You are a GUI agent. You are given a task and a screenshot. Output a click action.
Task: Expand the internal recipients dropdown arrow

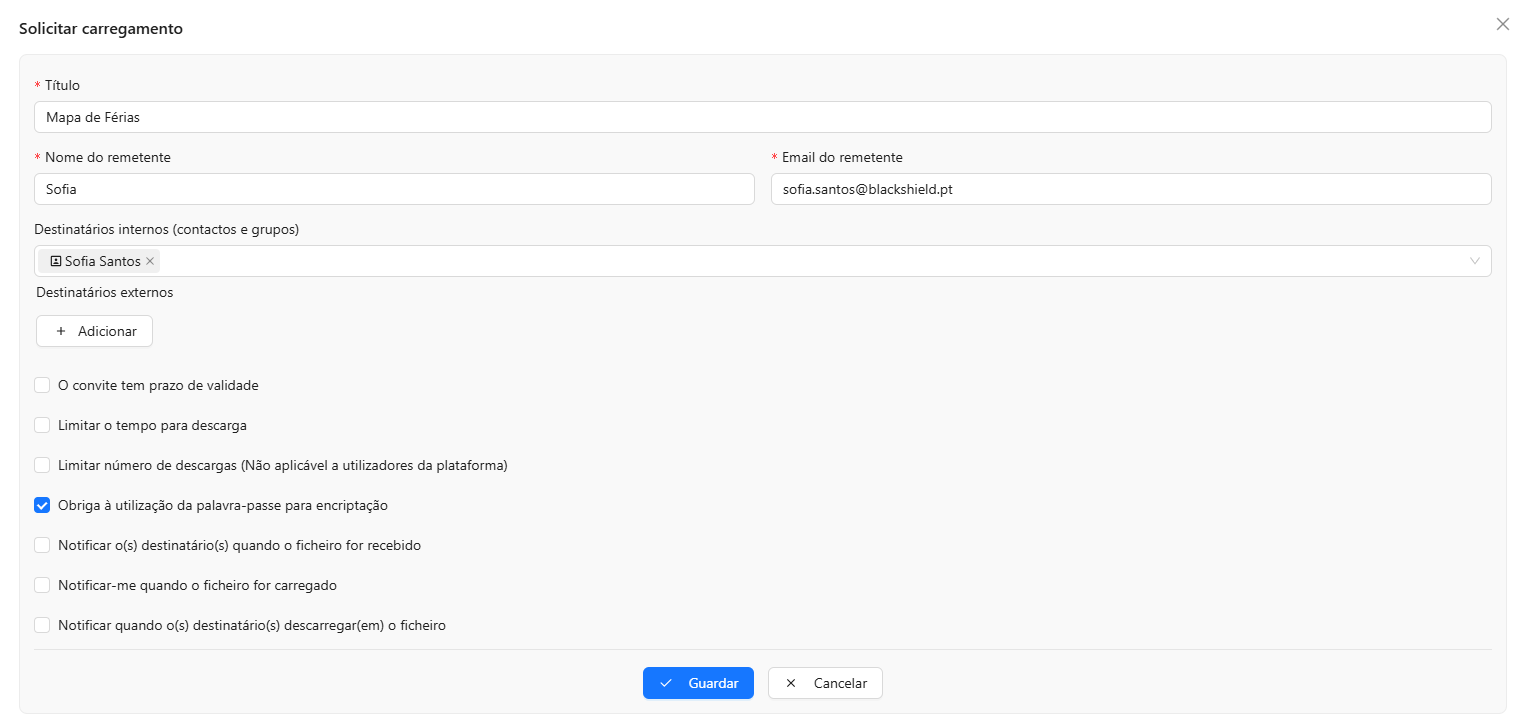[1475, 261]
